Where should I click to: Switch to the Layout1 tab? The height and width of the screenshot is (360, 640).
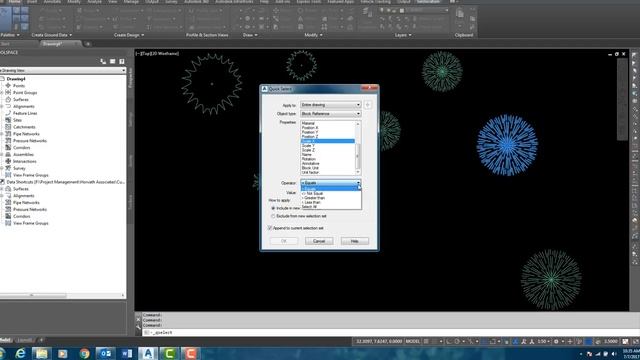coord(25,340)
